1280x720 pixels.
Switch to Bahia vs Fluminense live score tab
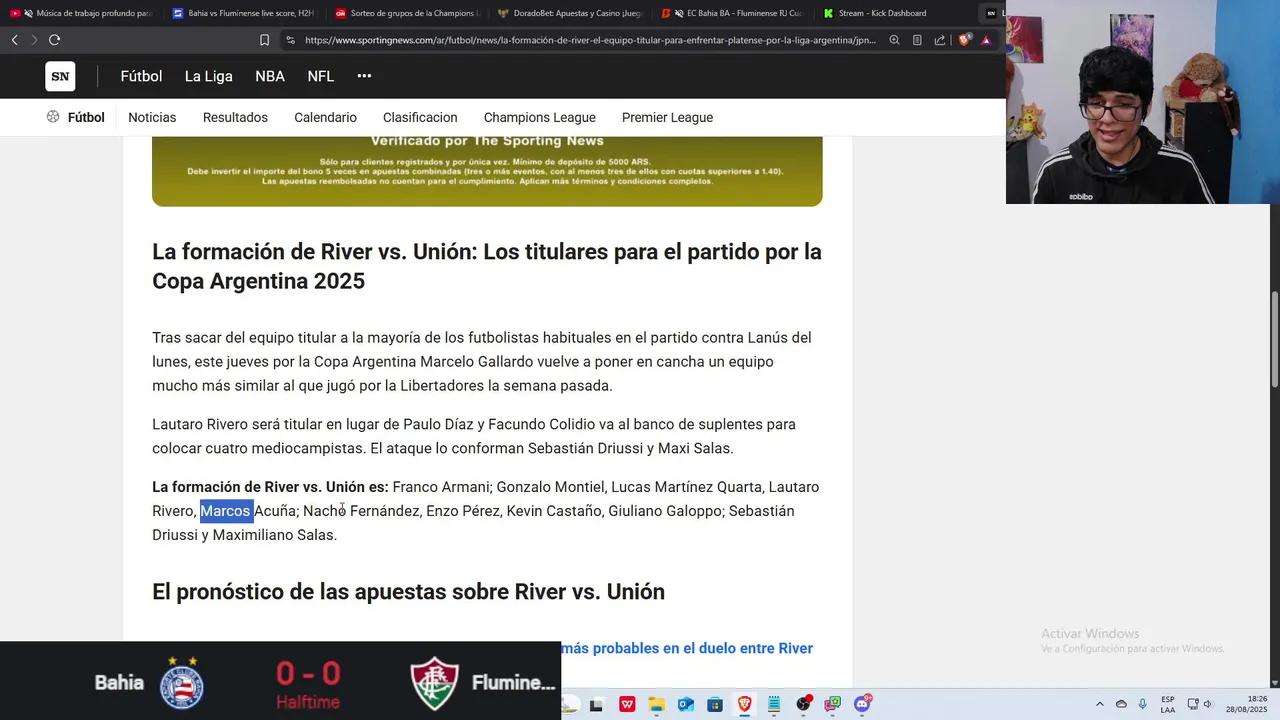[x=244, y=13]
